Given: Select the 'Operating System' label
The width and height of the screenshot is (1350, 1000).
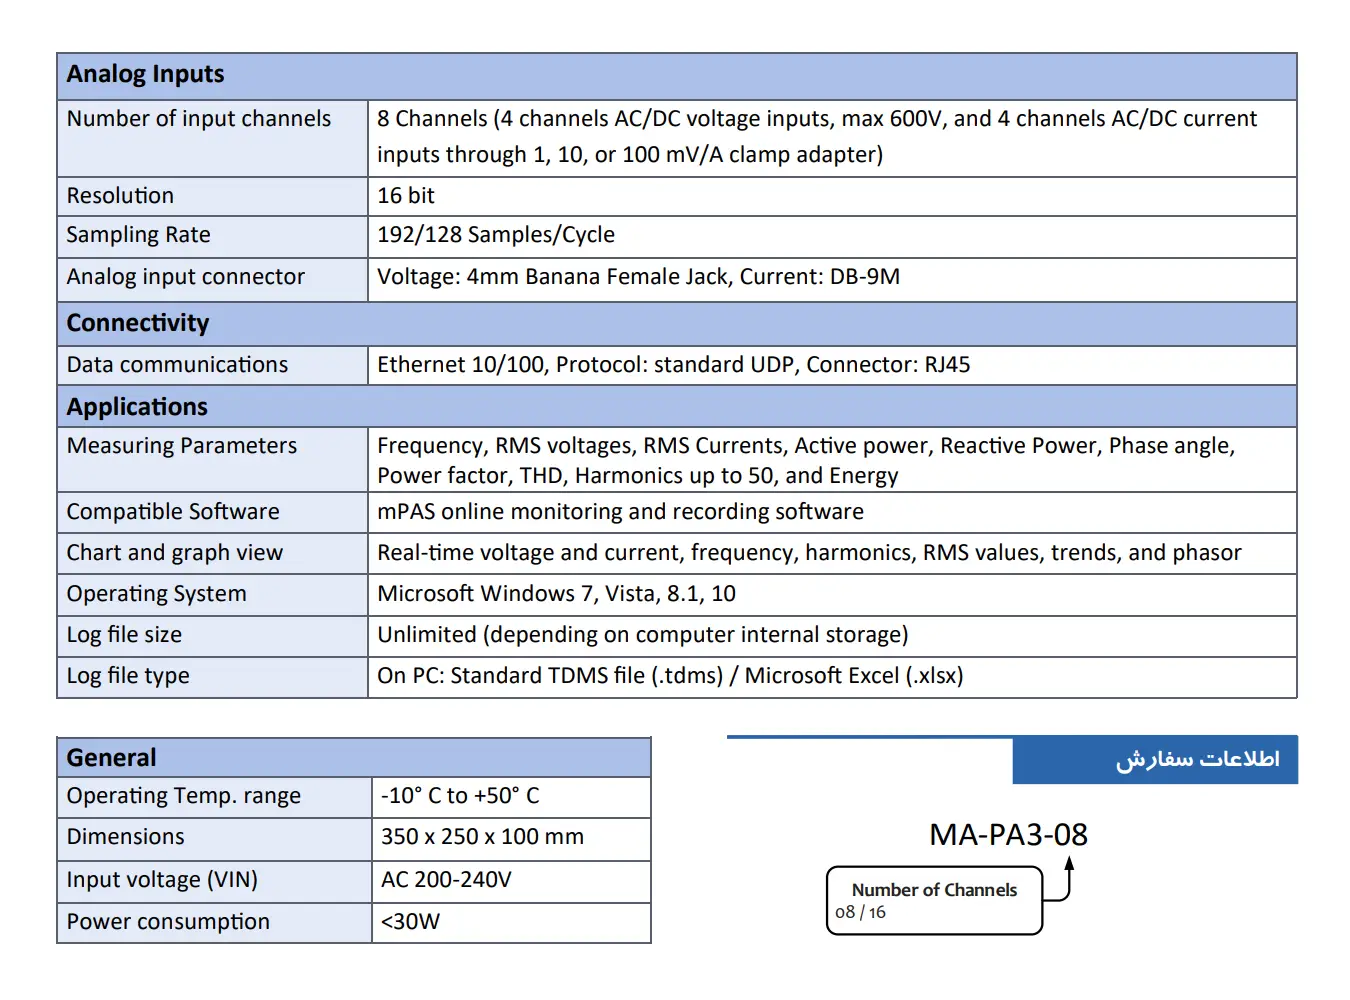Looking at the screenshot, I should 157,594.
